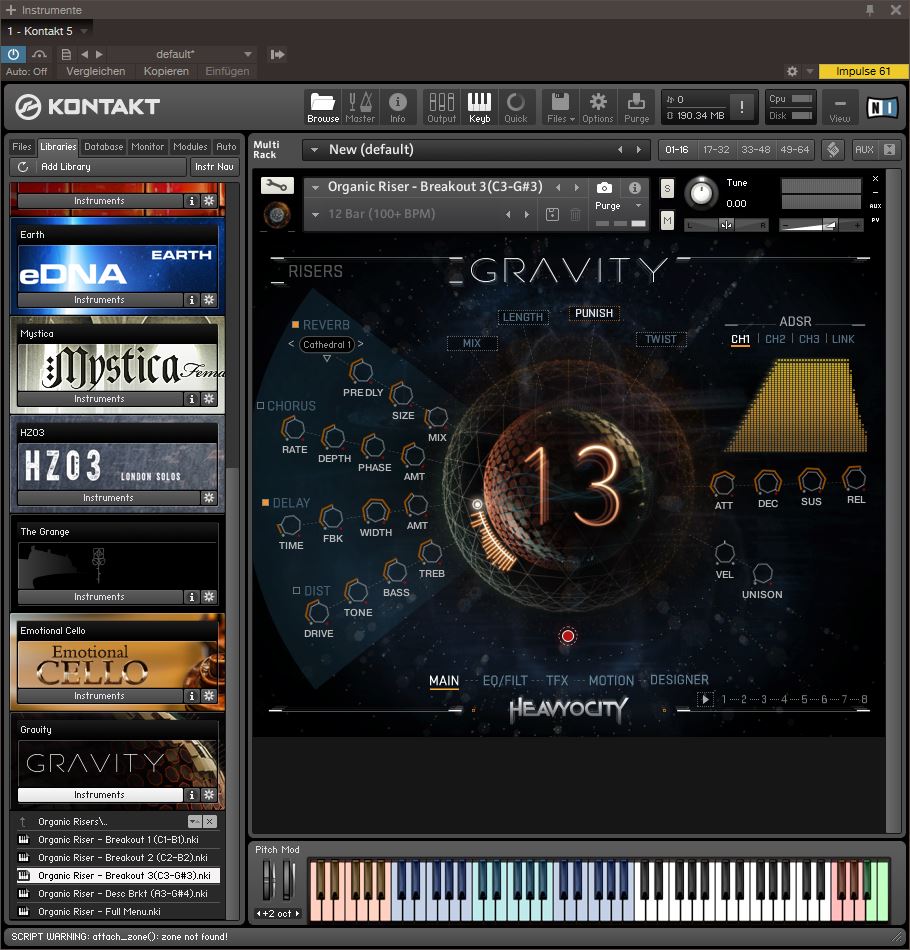The width and height of the screenshot is (910, 950).
Task: Toggle the AUX sends display
Action: coord(864,150)
